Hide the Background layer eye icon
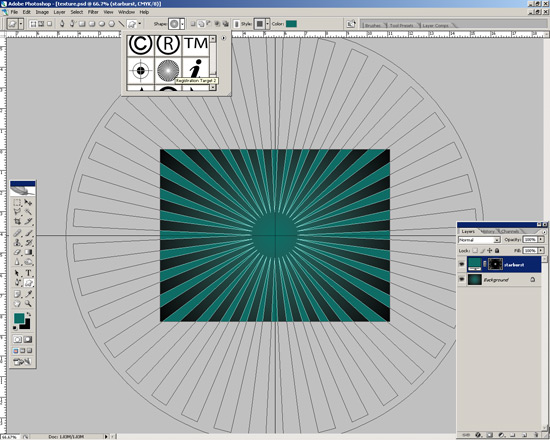 [x=462, y=279]
